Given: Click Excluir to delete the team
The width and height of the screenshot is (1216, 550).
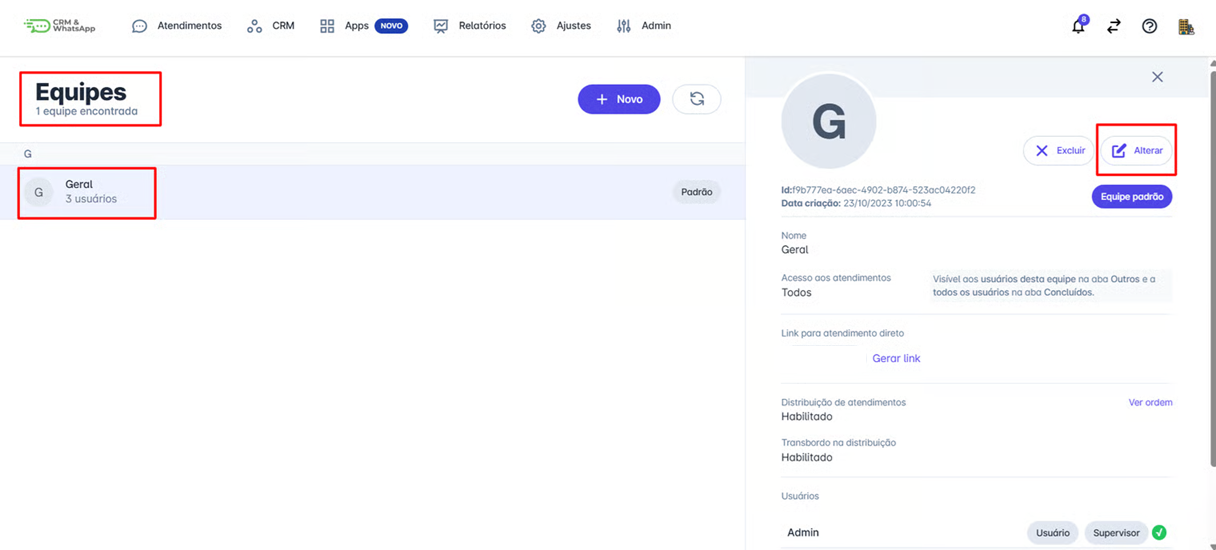Looking at the screenshot, I should click(x=1059, y=150).
